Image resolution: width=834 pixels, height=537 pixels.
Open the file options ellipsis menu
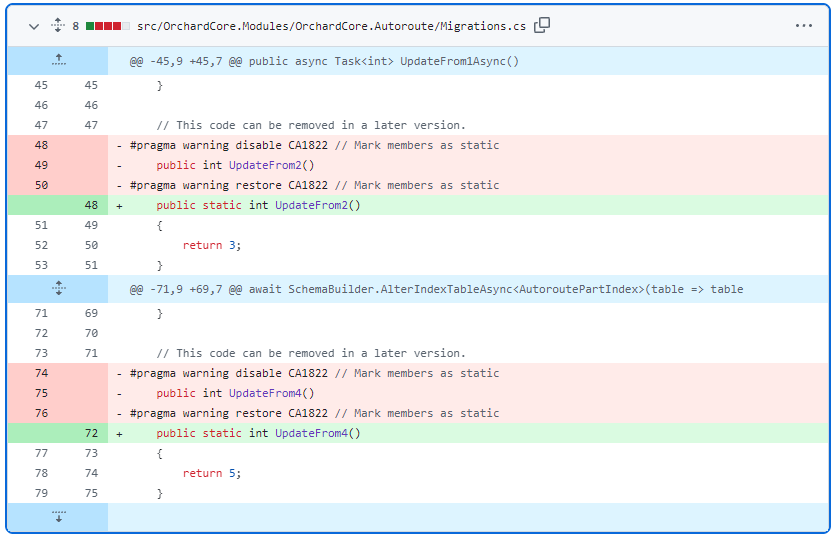(804, 26)
